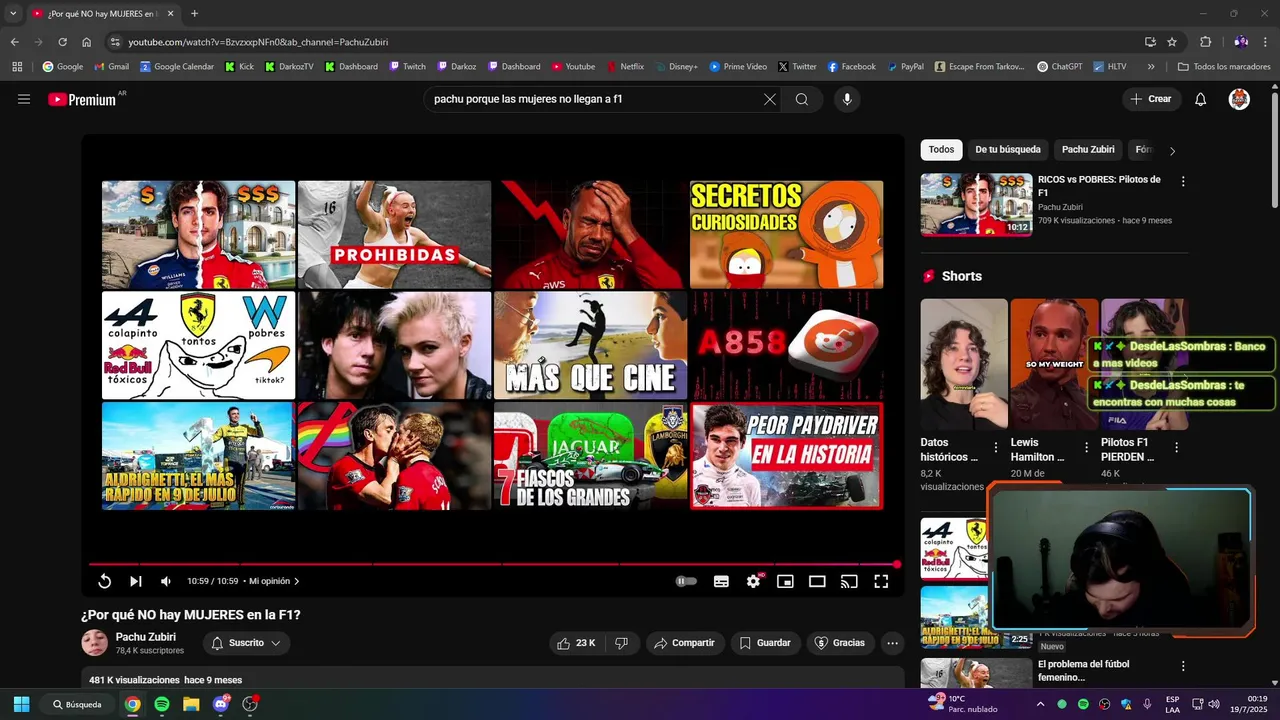Toggle the taskbar microphone icon

(1147, 704)
